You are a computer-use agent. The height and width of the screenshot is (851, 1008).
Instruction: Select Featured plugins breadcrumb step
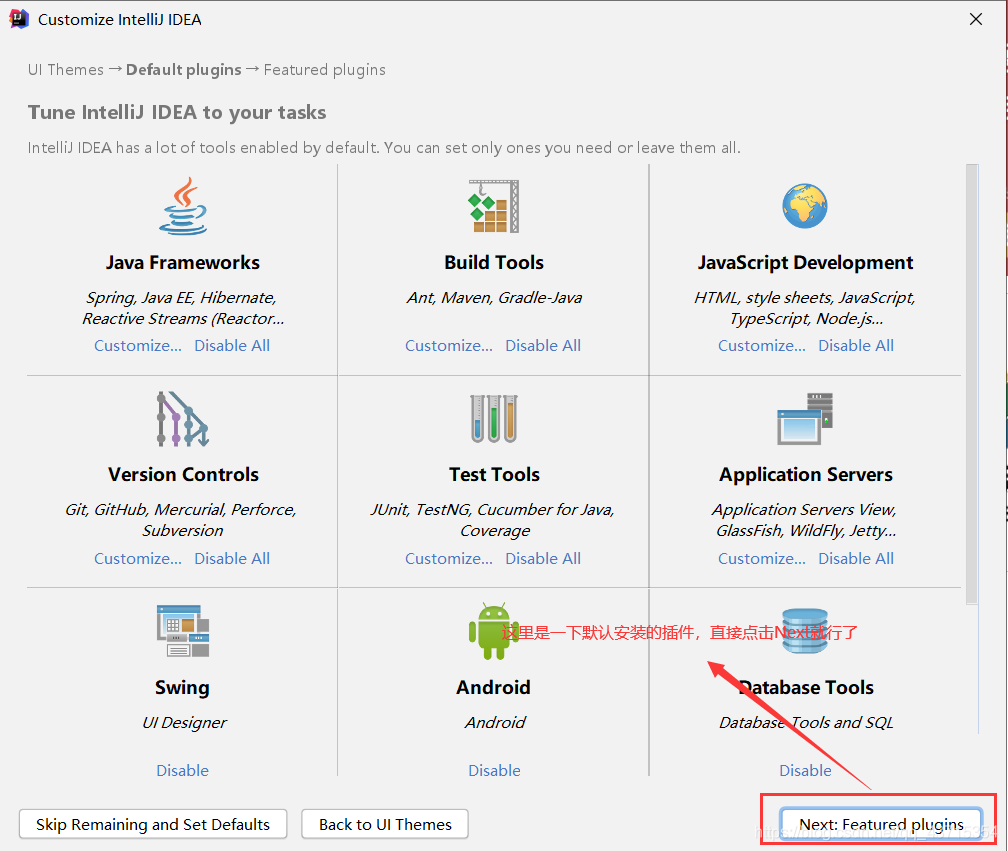tap(325, 69)
